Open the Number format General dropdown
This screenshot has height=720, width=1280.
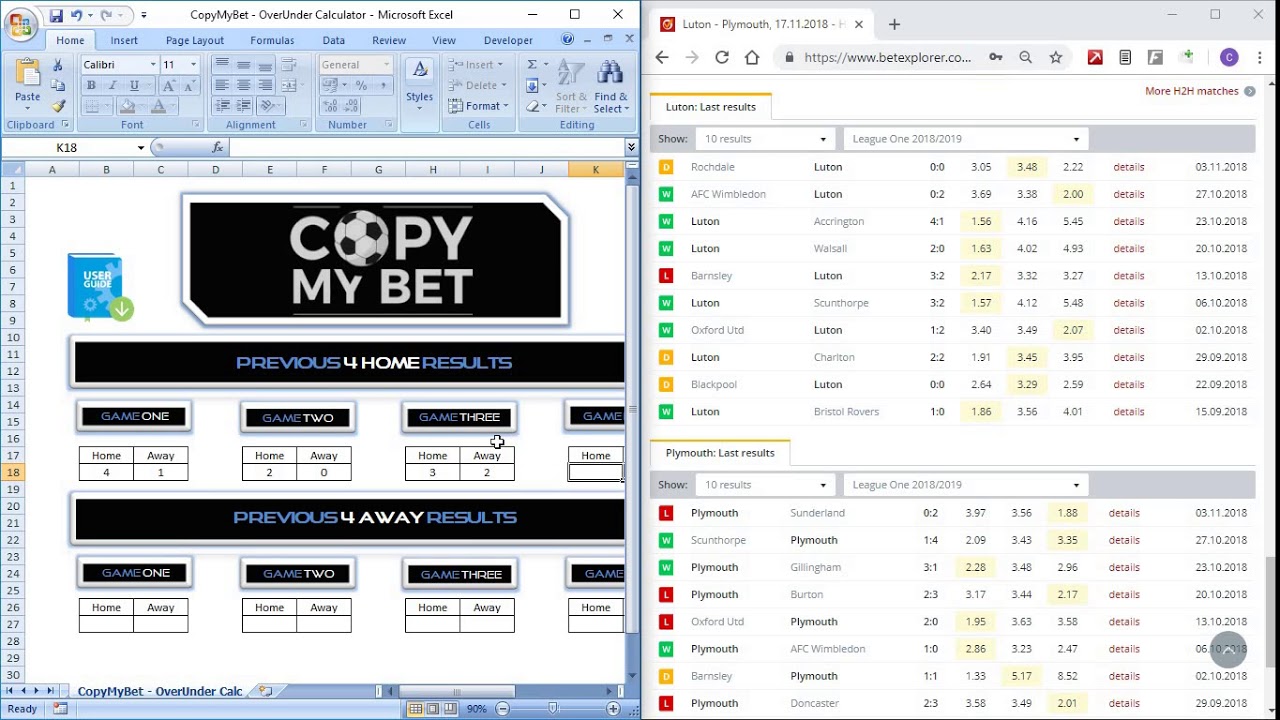(386, 65)
